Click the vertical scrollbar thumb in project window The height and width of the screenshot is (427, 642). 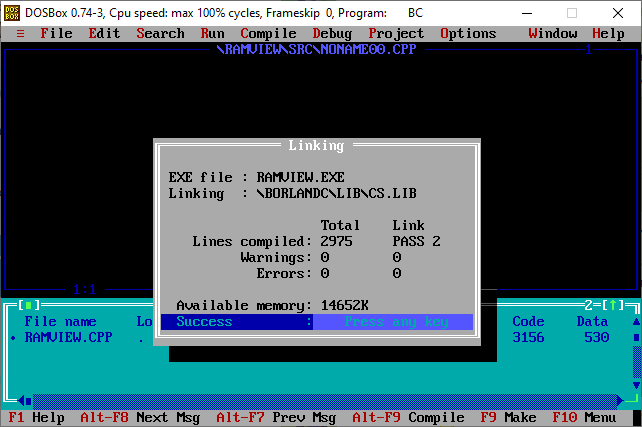pyautogui.click(x=636, y=337)
